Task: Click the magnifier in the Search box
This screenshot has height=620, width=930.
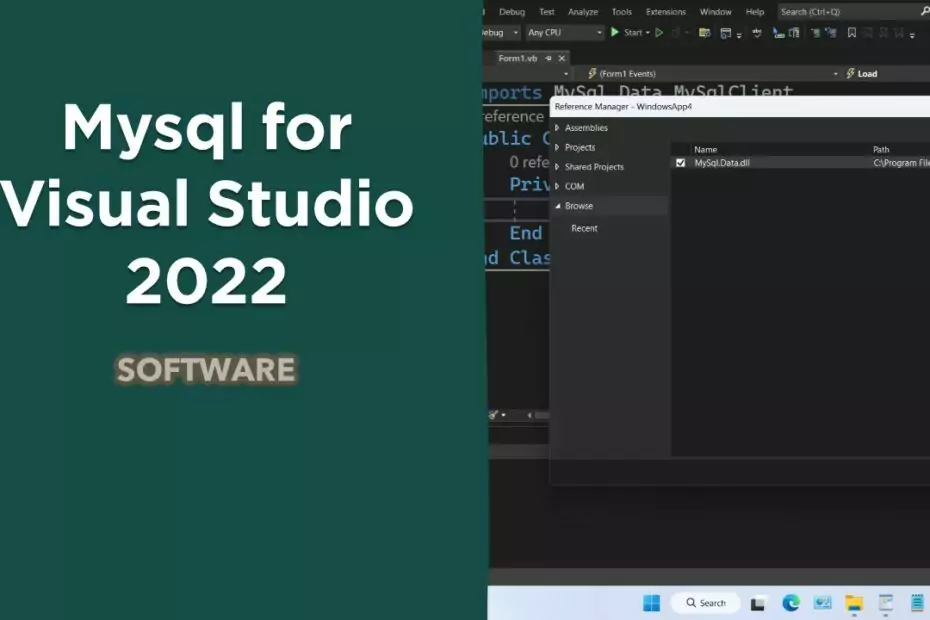Action: 925,11
